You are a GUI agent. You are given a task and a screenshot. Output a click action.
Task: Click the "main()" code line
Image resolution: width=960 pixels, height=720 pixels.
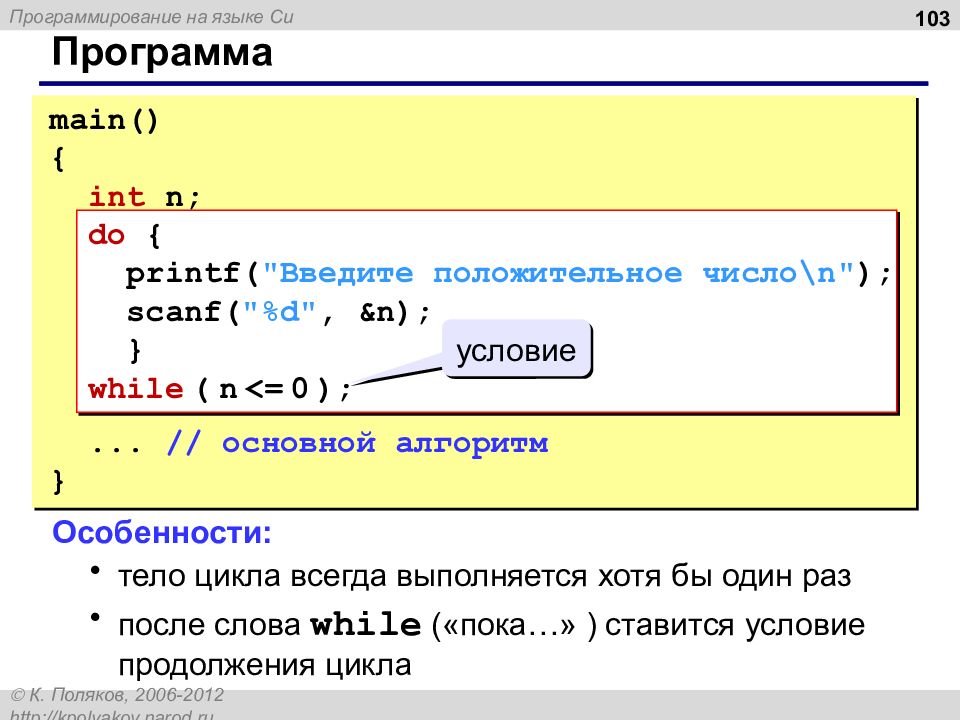[103, 120]
